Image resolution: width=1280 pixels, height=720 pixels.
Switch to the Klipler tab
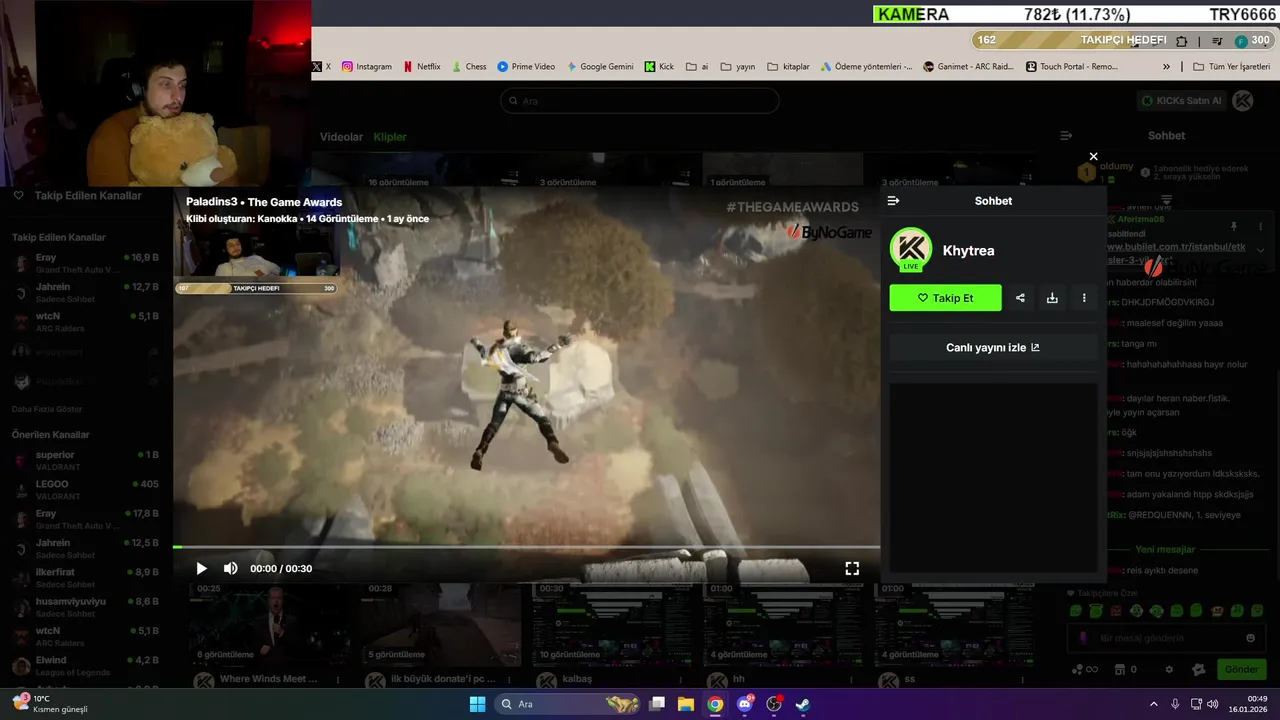point(390,137)
